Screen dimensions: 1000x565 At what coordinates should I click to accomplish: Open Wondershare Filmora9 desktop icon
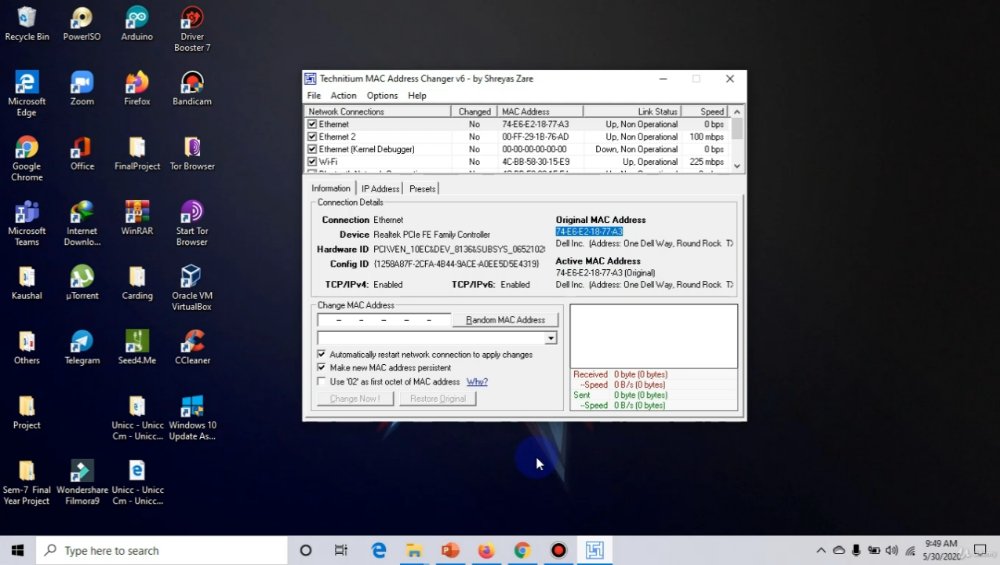click(x=82, y=482)
